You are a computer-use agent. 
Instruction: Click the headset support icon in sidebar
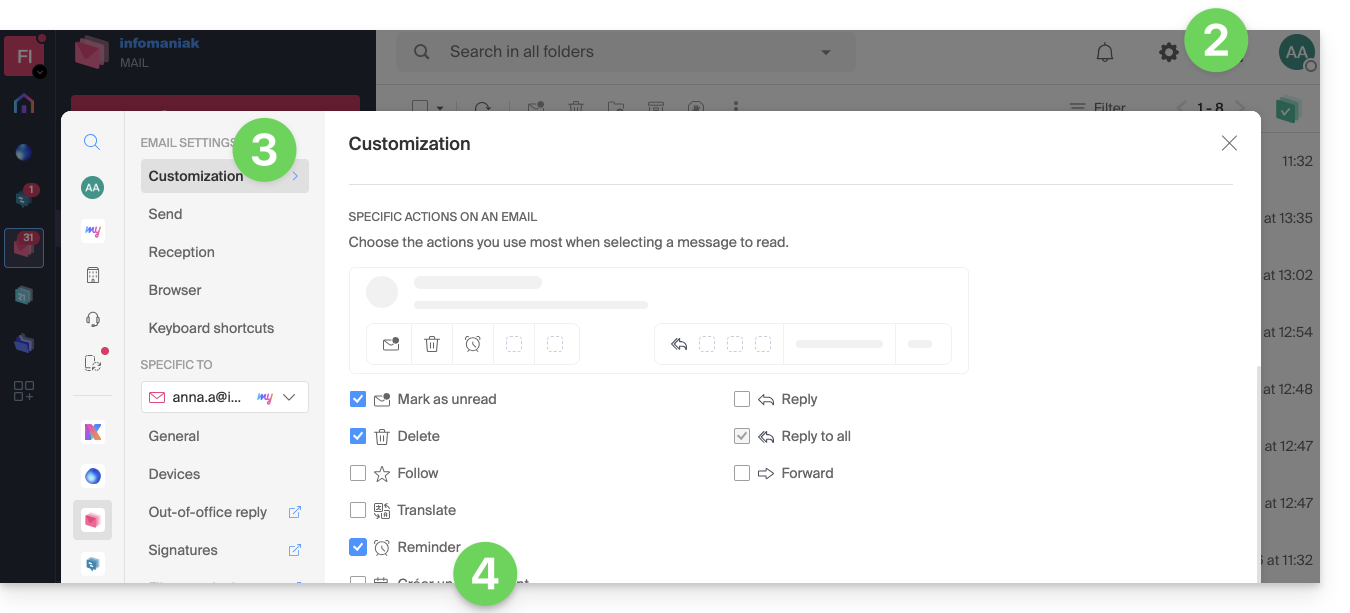click(x=92, y=319)
